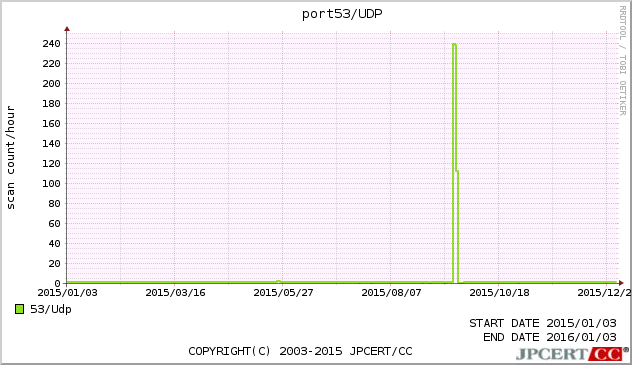Click the peak of the 240 spike
The width and height of the screenshot is (632, 365).
(454, 44)
